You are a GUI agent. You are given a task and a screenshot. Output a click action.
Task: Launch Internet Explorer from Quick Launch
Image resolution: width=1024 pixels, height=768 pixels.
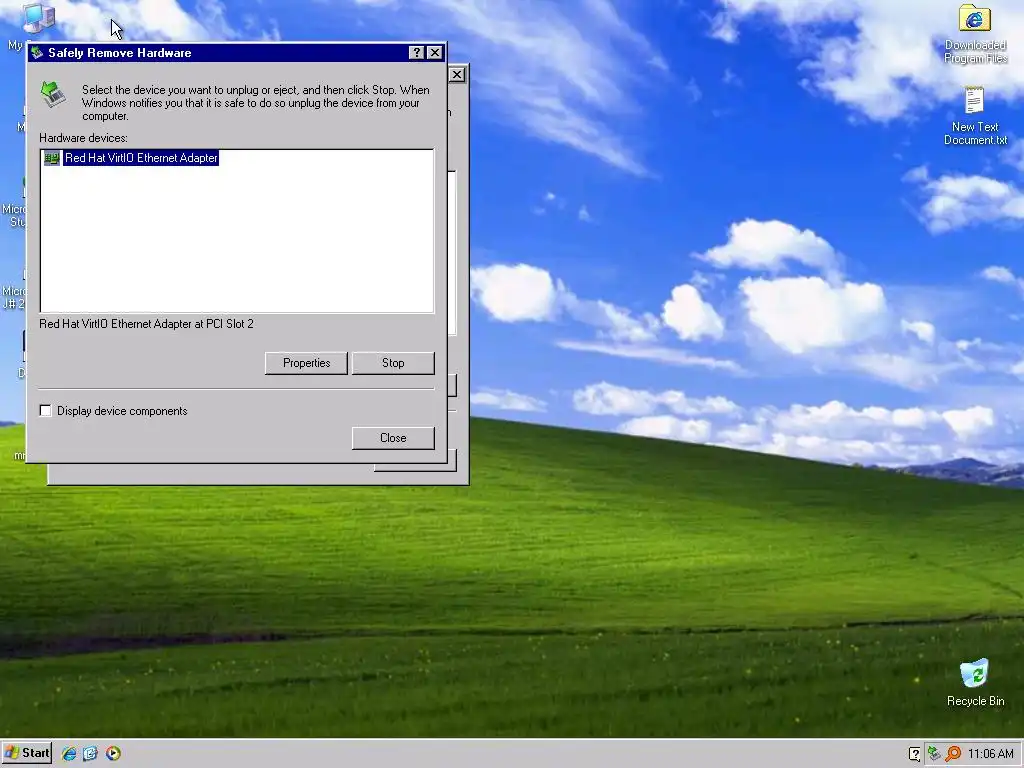point(69,754)
